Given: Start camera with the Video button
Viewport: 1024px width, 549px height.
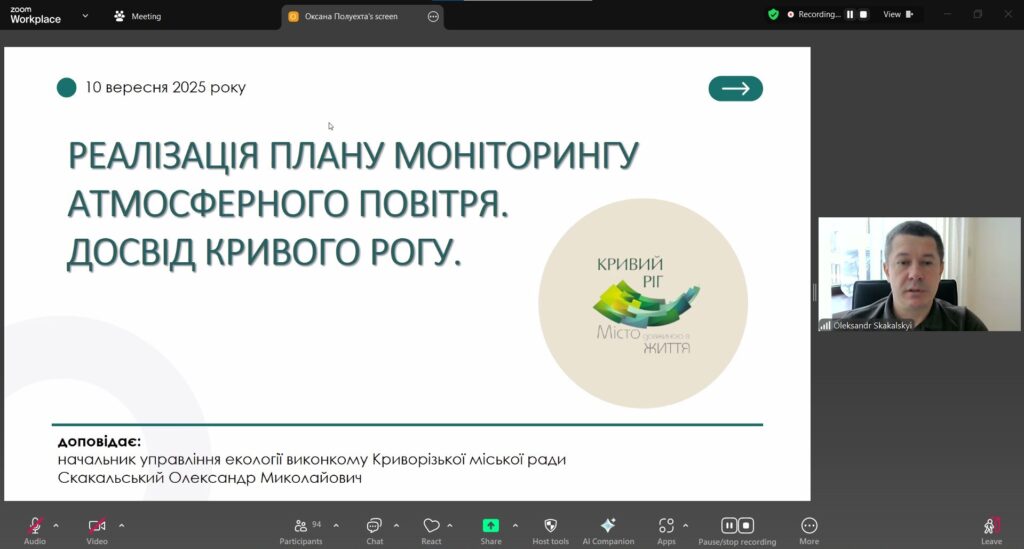Looking at the screenshot, I should tap(97, 530).
